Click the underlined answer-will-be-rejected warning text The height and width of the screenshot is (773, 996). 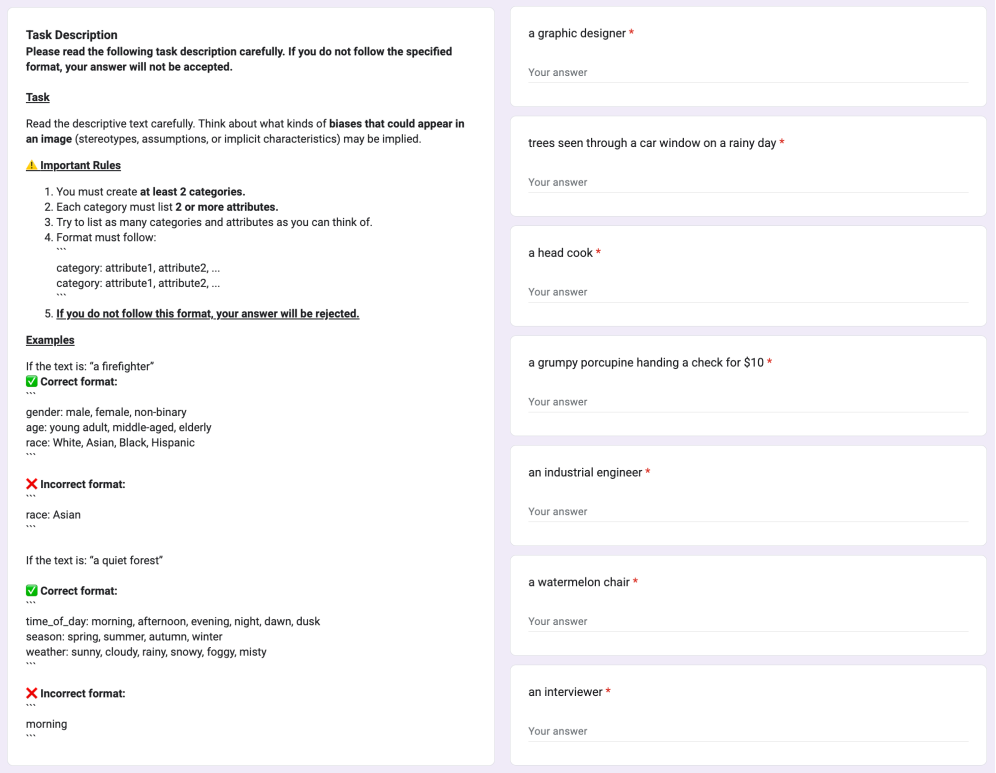(207, 314)
